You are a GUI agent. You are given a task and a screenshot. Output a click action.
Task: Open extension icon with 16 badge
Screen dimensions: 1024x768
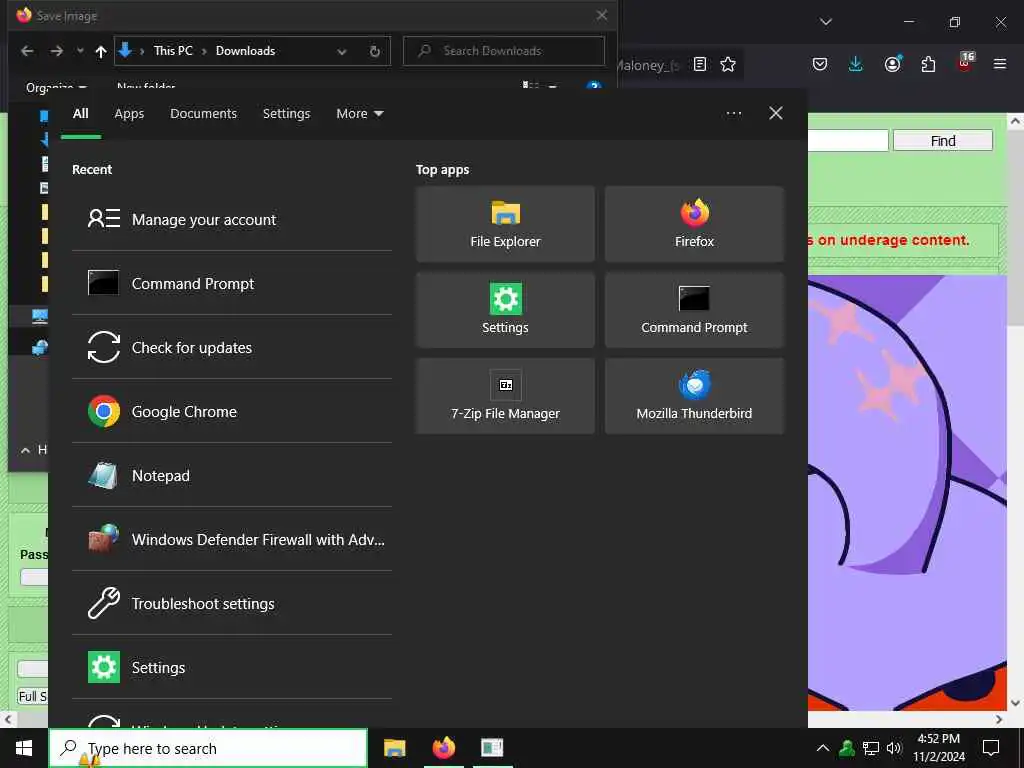point(965,63)
